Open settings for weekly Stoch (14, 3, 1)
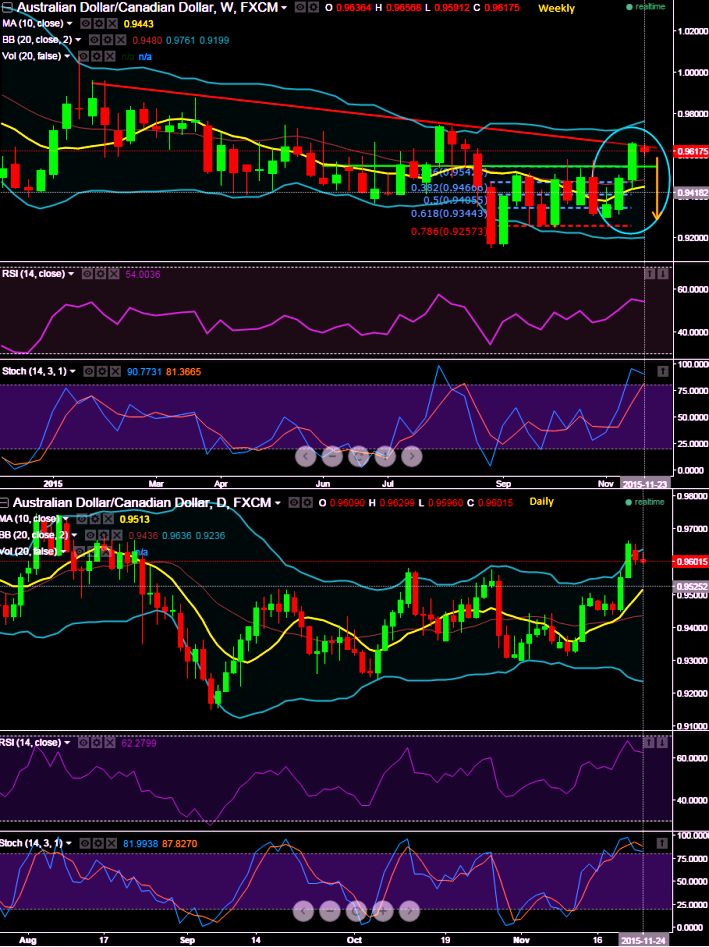 tap(101, 371)
